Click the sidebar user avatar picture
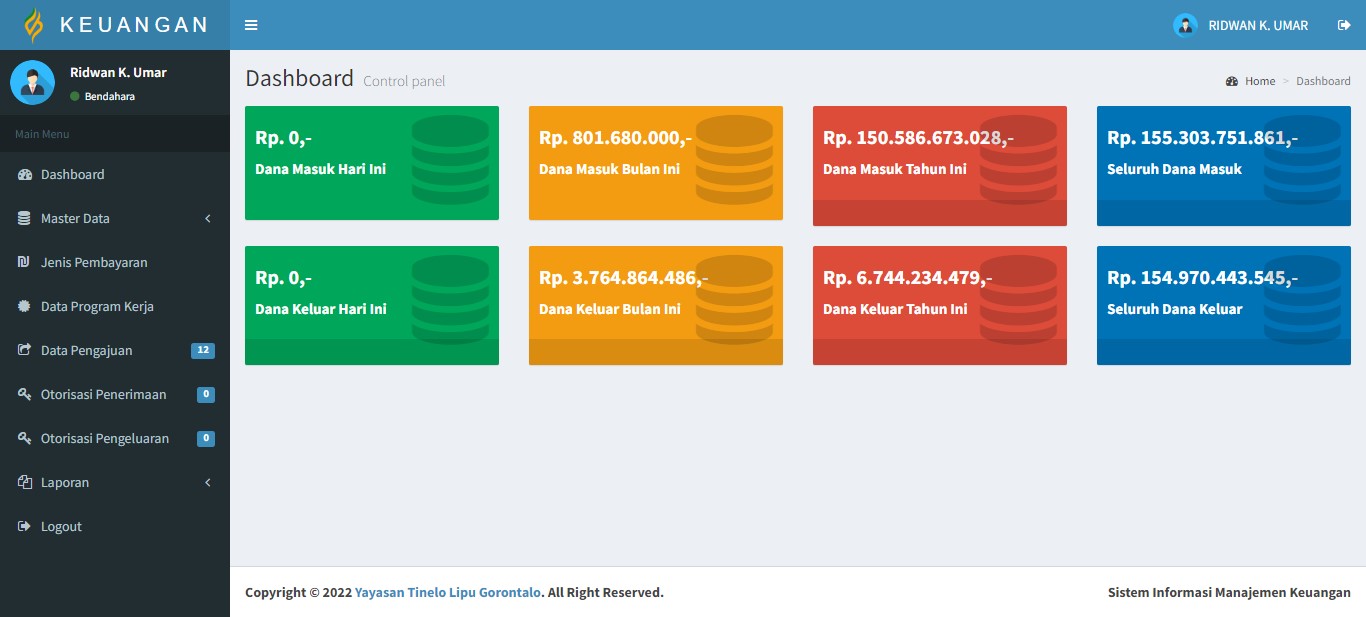This screenshot has height=617, width=1366. click(x=32, y=82)
